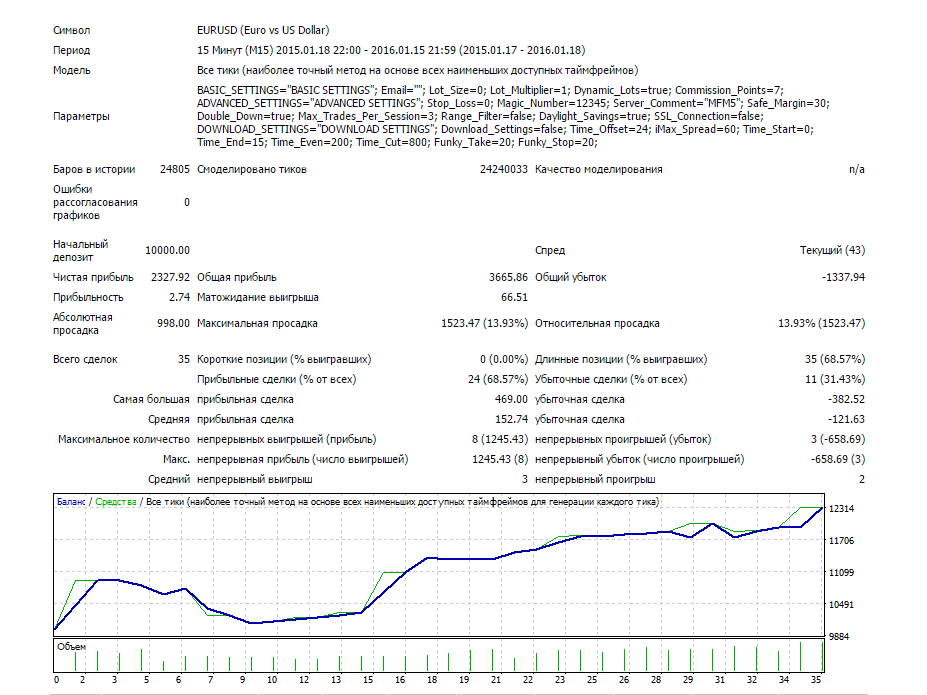Click the "Параметры" label

(x=81, y=116)
